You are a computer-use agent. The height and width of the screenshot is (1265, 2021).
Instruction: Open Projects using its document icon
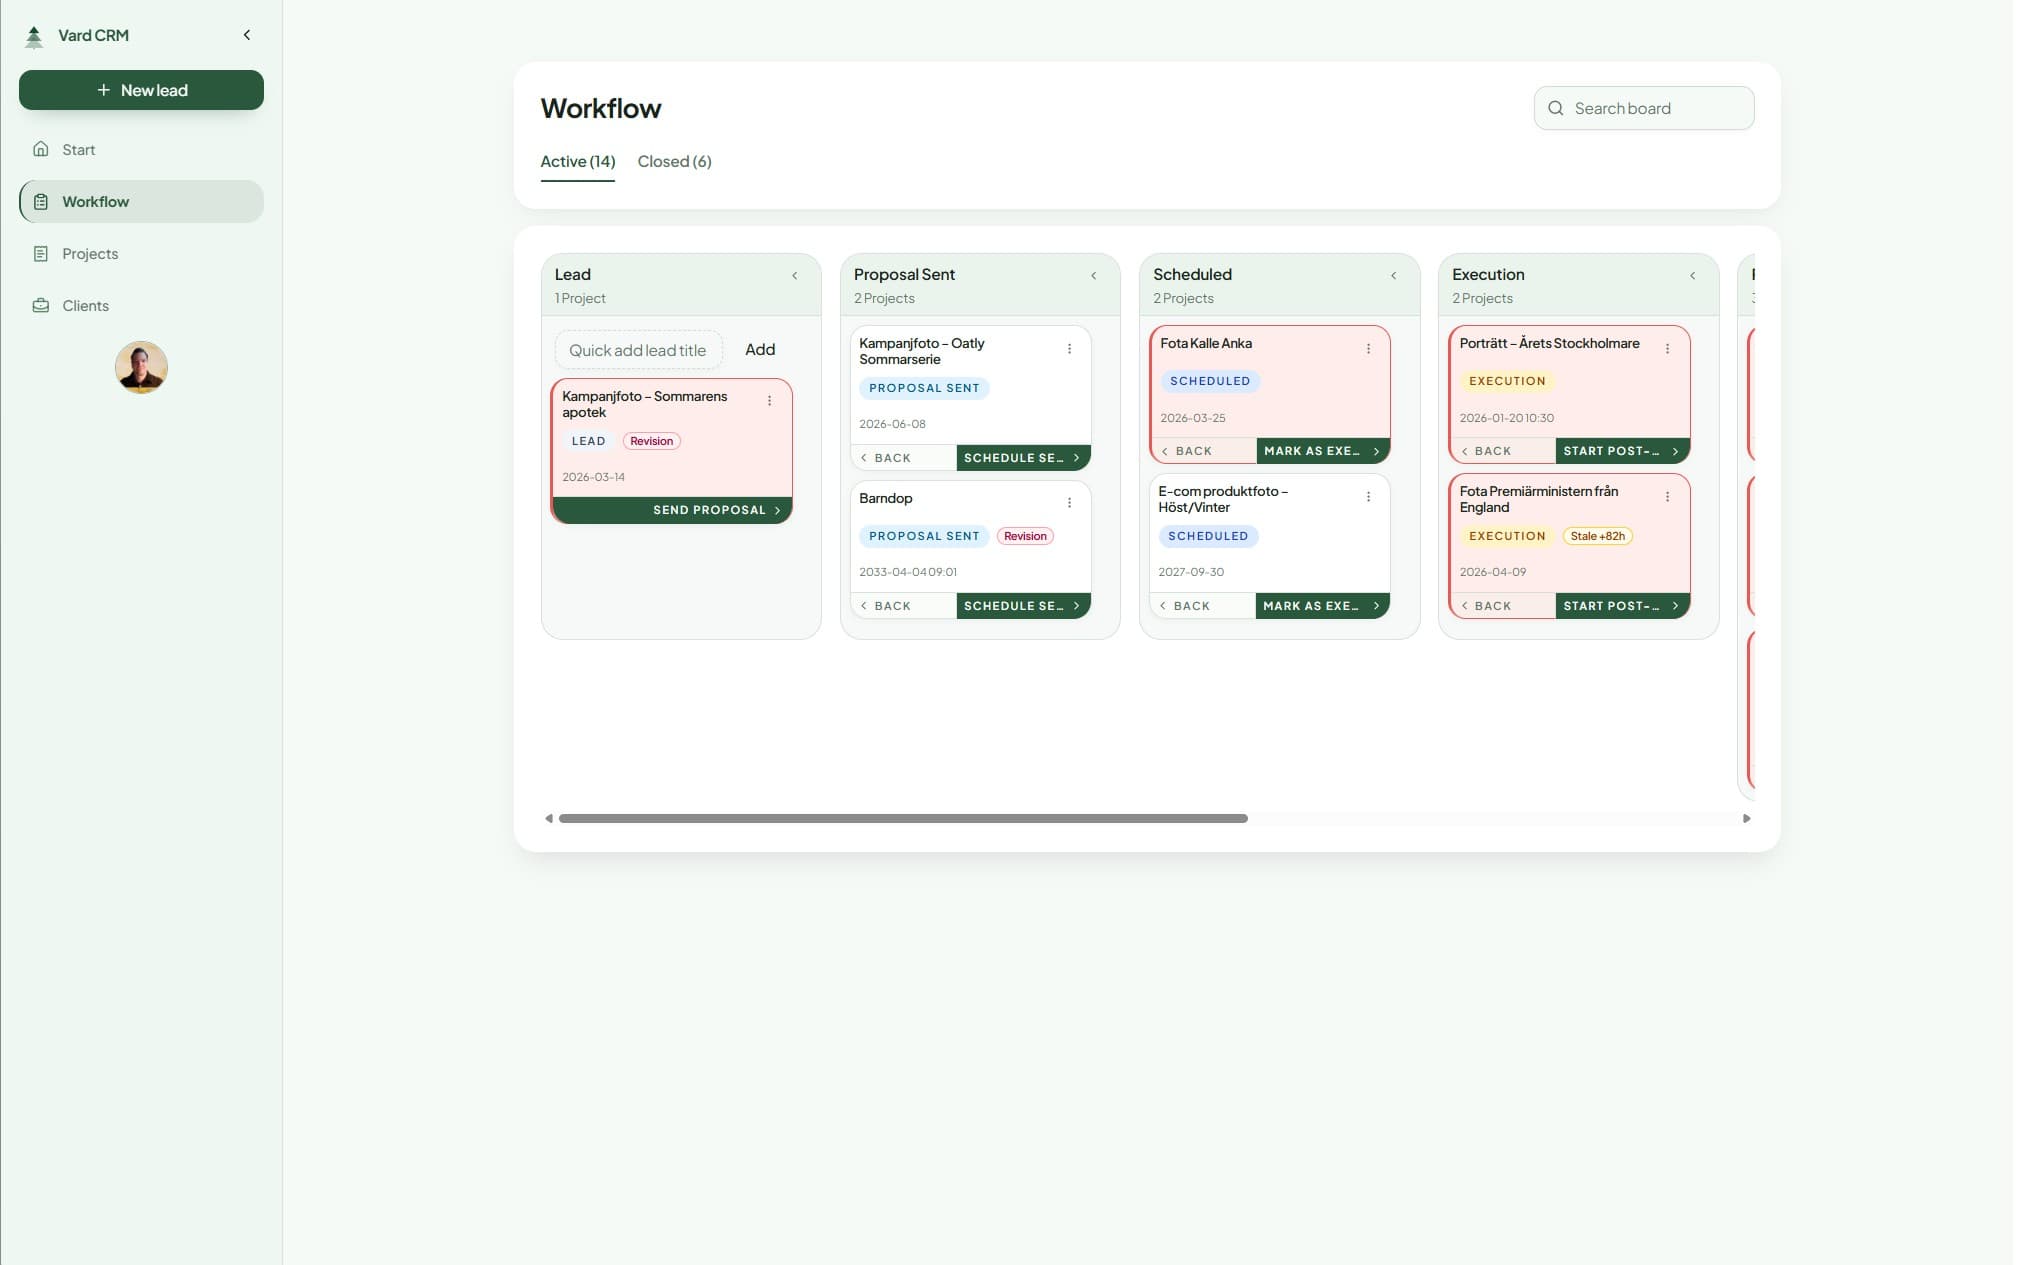point(40,253)
